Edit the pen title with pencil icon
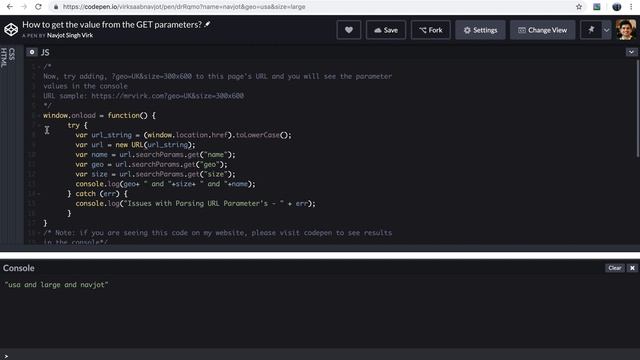This screenshot has height=360, width=640. click(x=207, y=24)
